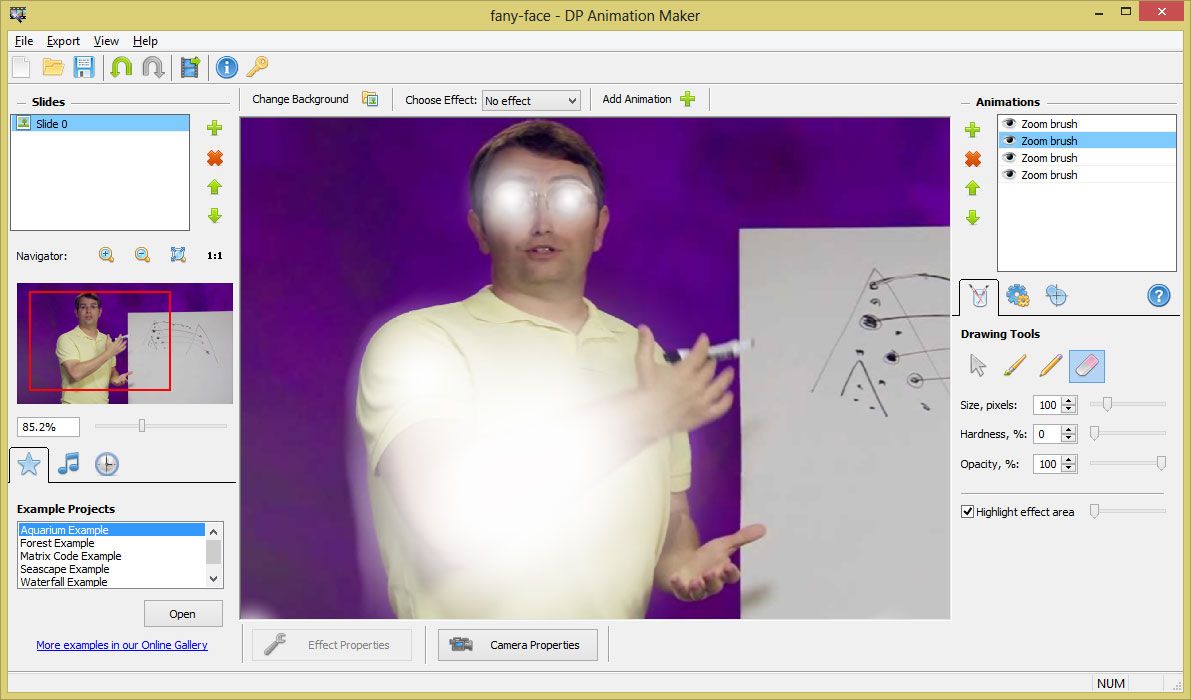Move slide up with green arrow
Screen dimensions: 1191x700
(215, 187)
